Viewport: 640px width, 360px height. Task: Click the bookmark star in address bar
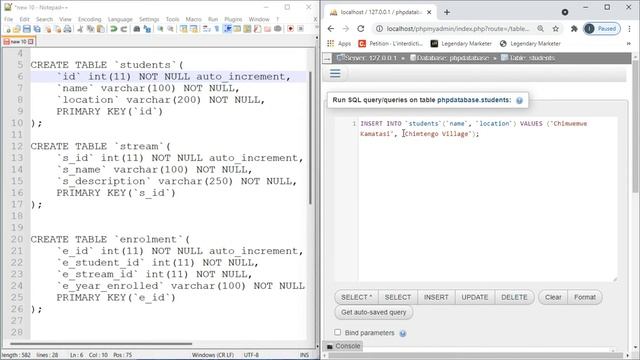(556, 29)
